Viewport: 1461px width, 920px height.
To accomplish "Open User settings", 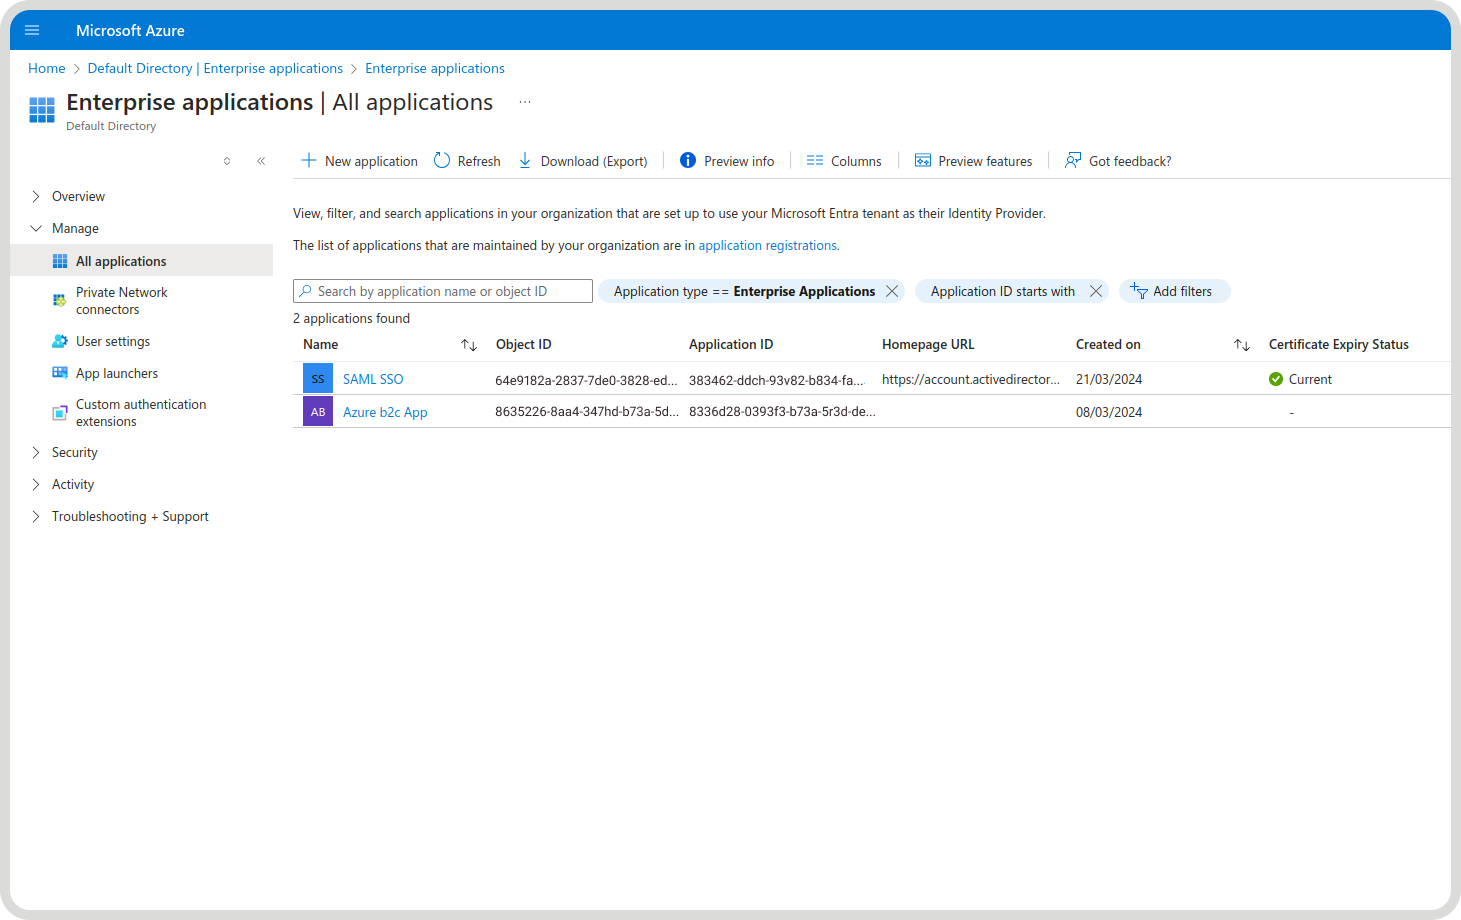I will 113,341.
